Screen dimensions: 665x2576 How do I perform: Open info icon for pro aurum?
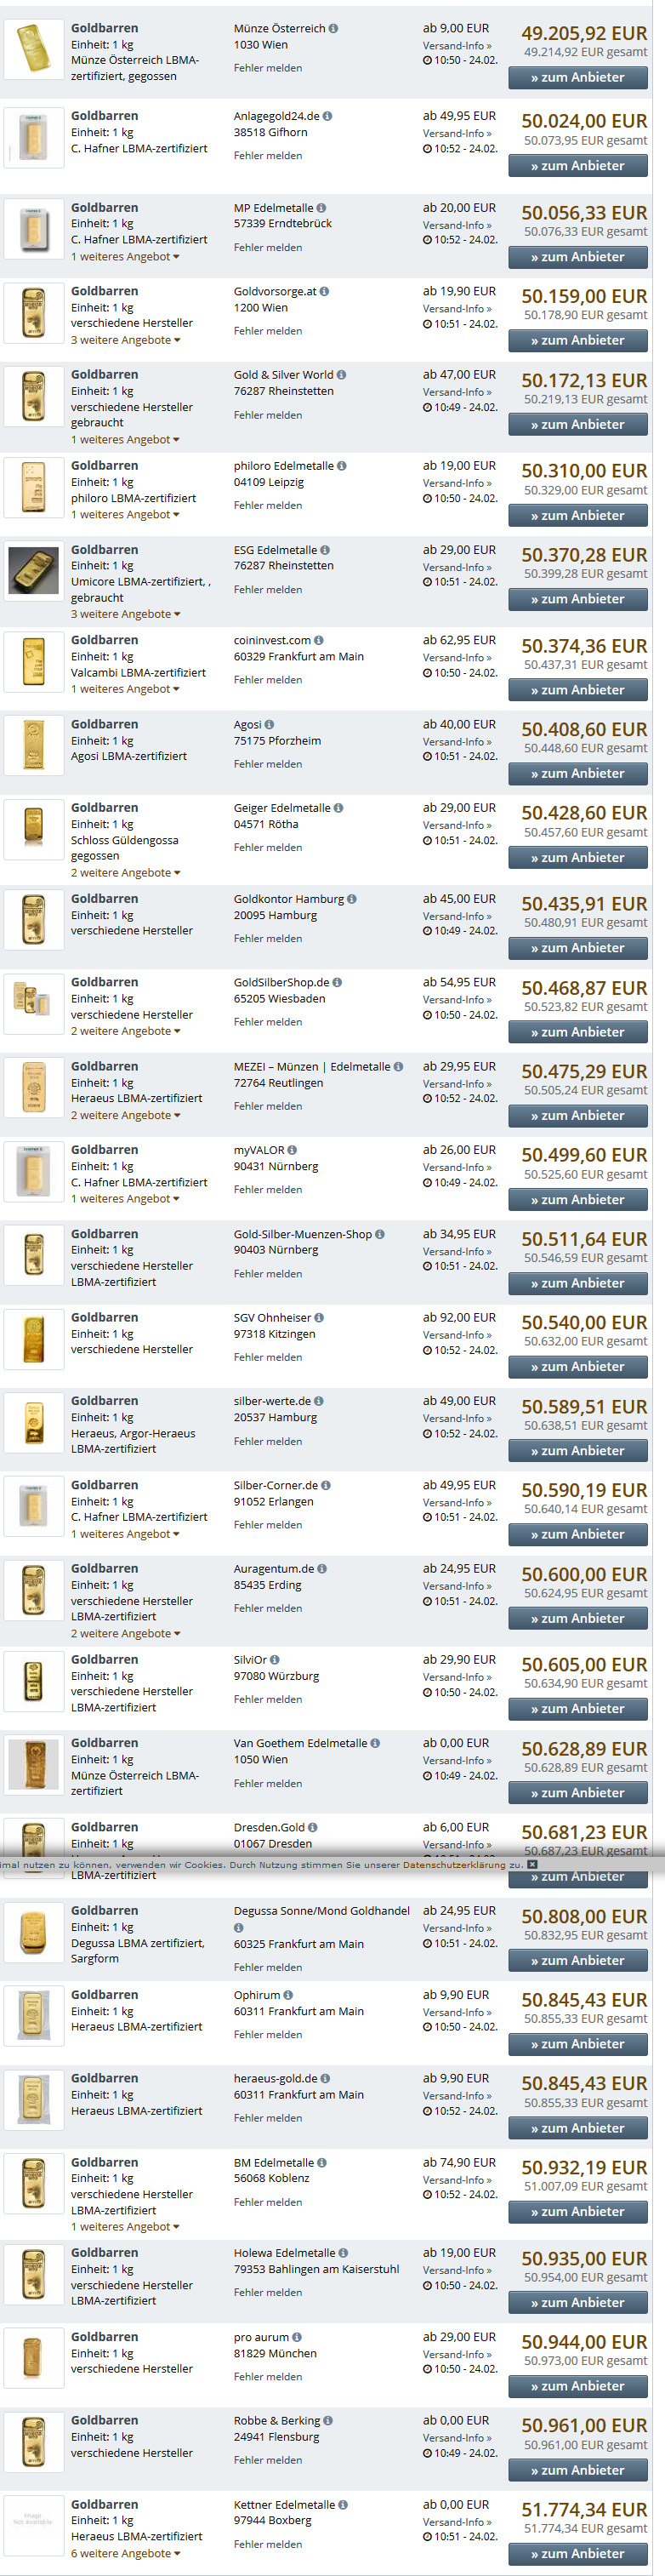click(297, 2337)
